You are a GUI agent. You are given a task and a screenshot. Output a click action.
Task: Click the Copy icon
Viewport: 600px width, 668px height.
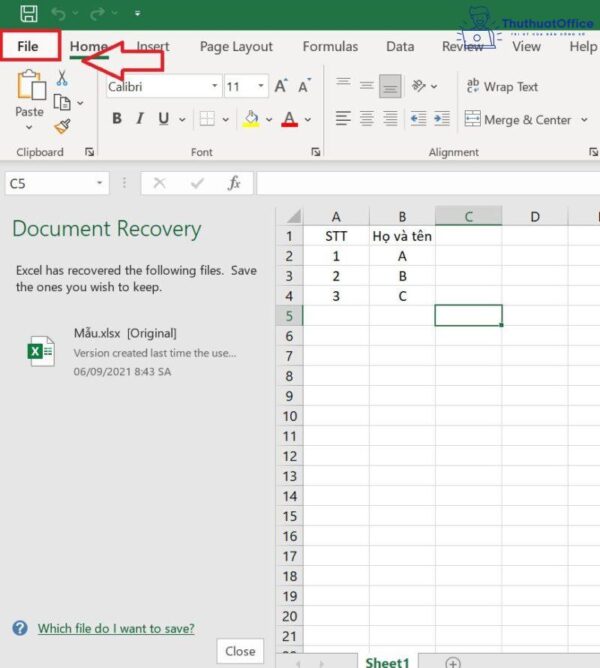62,103
